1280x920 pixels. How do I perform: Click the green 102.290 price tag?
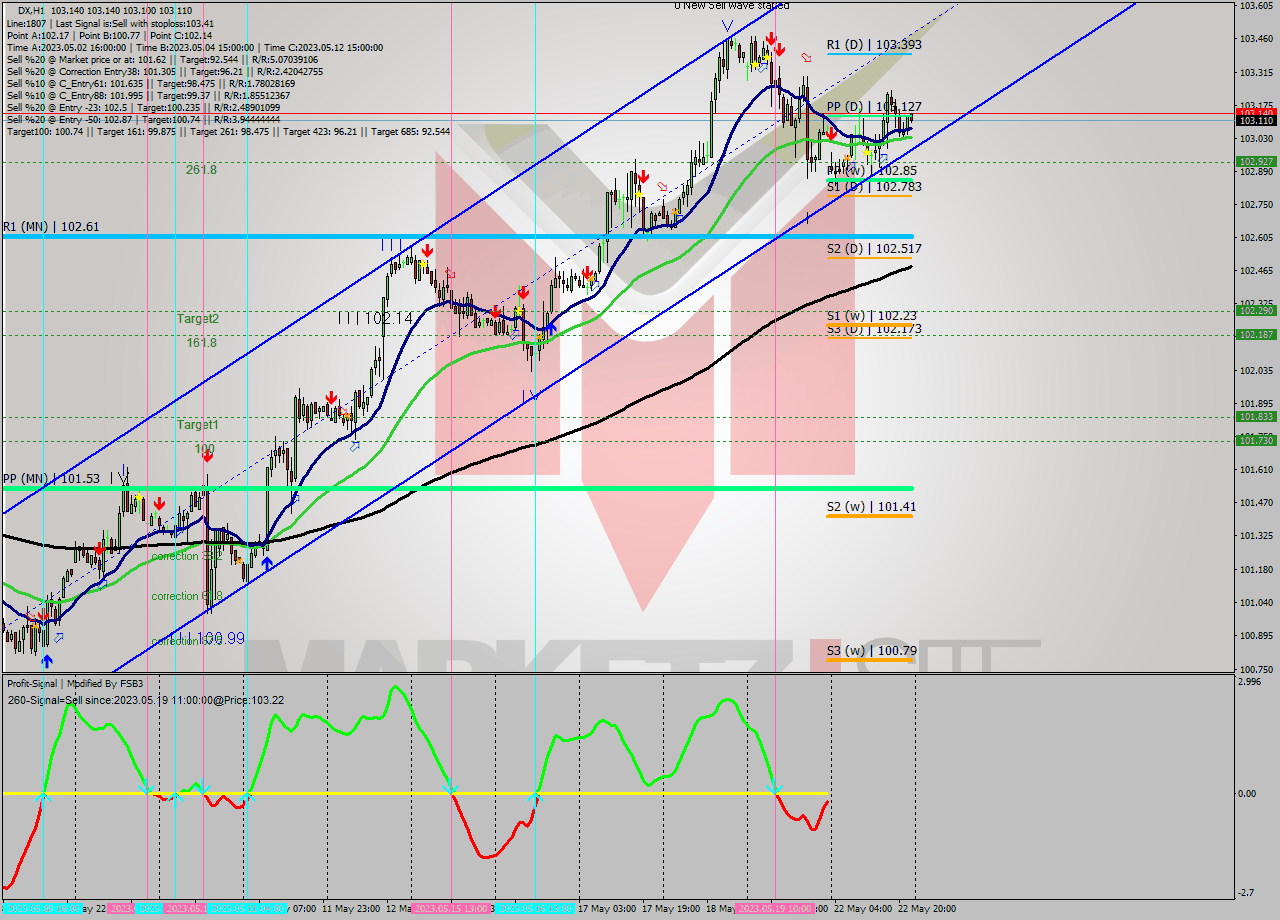(1257, 311)
